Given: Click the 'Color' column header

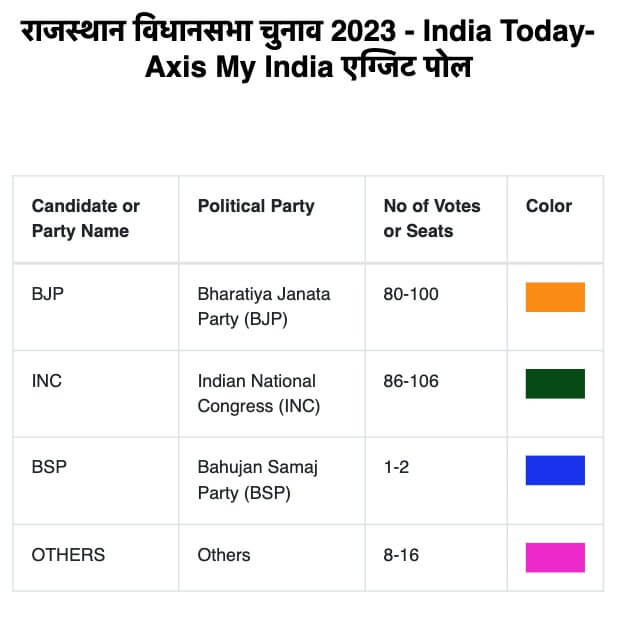Looking at the screenshot, I should point(549,206).
